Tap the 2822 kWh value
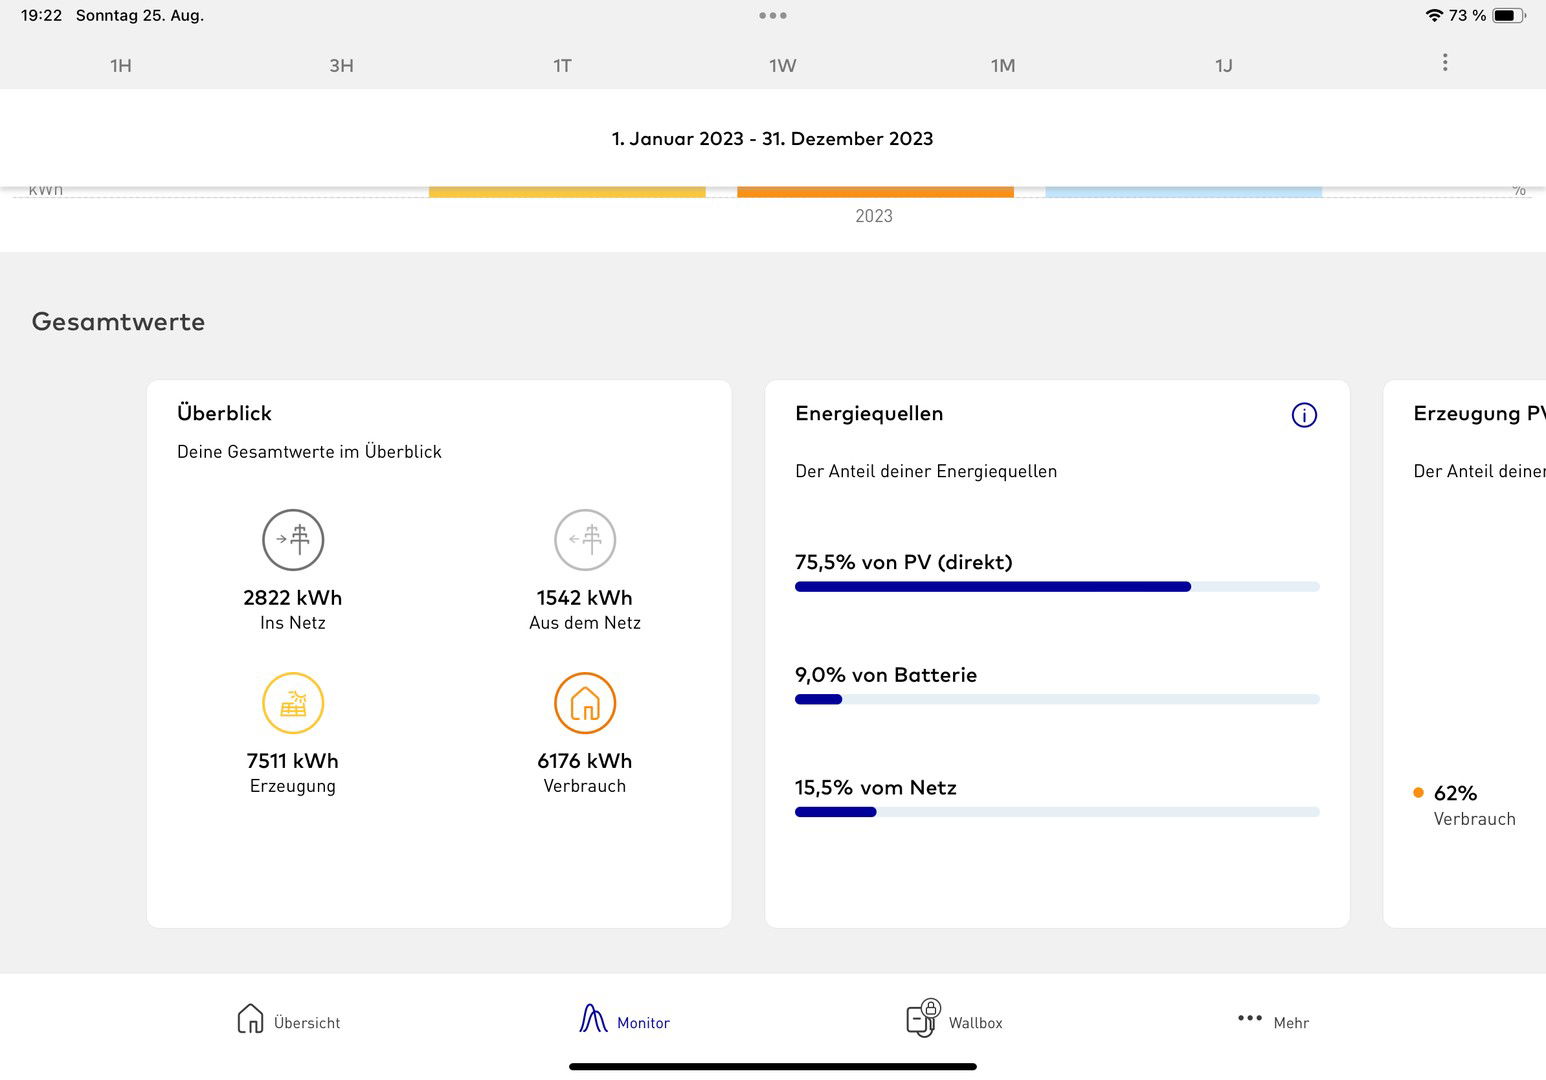Image resolution: width=1546 pixels, height=1080 pixels. click(x=293, y=598)
